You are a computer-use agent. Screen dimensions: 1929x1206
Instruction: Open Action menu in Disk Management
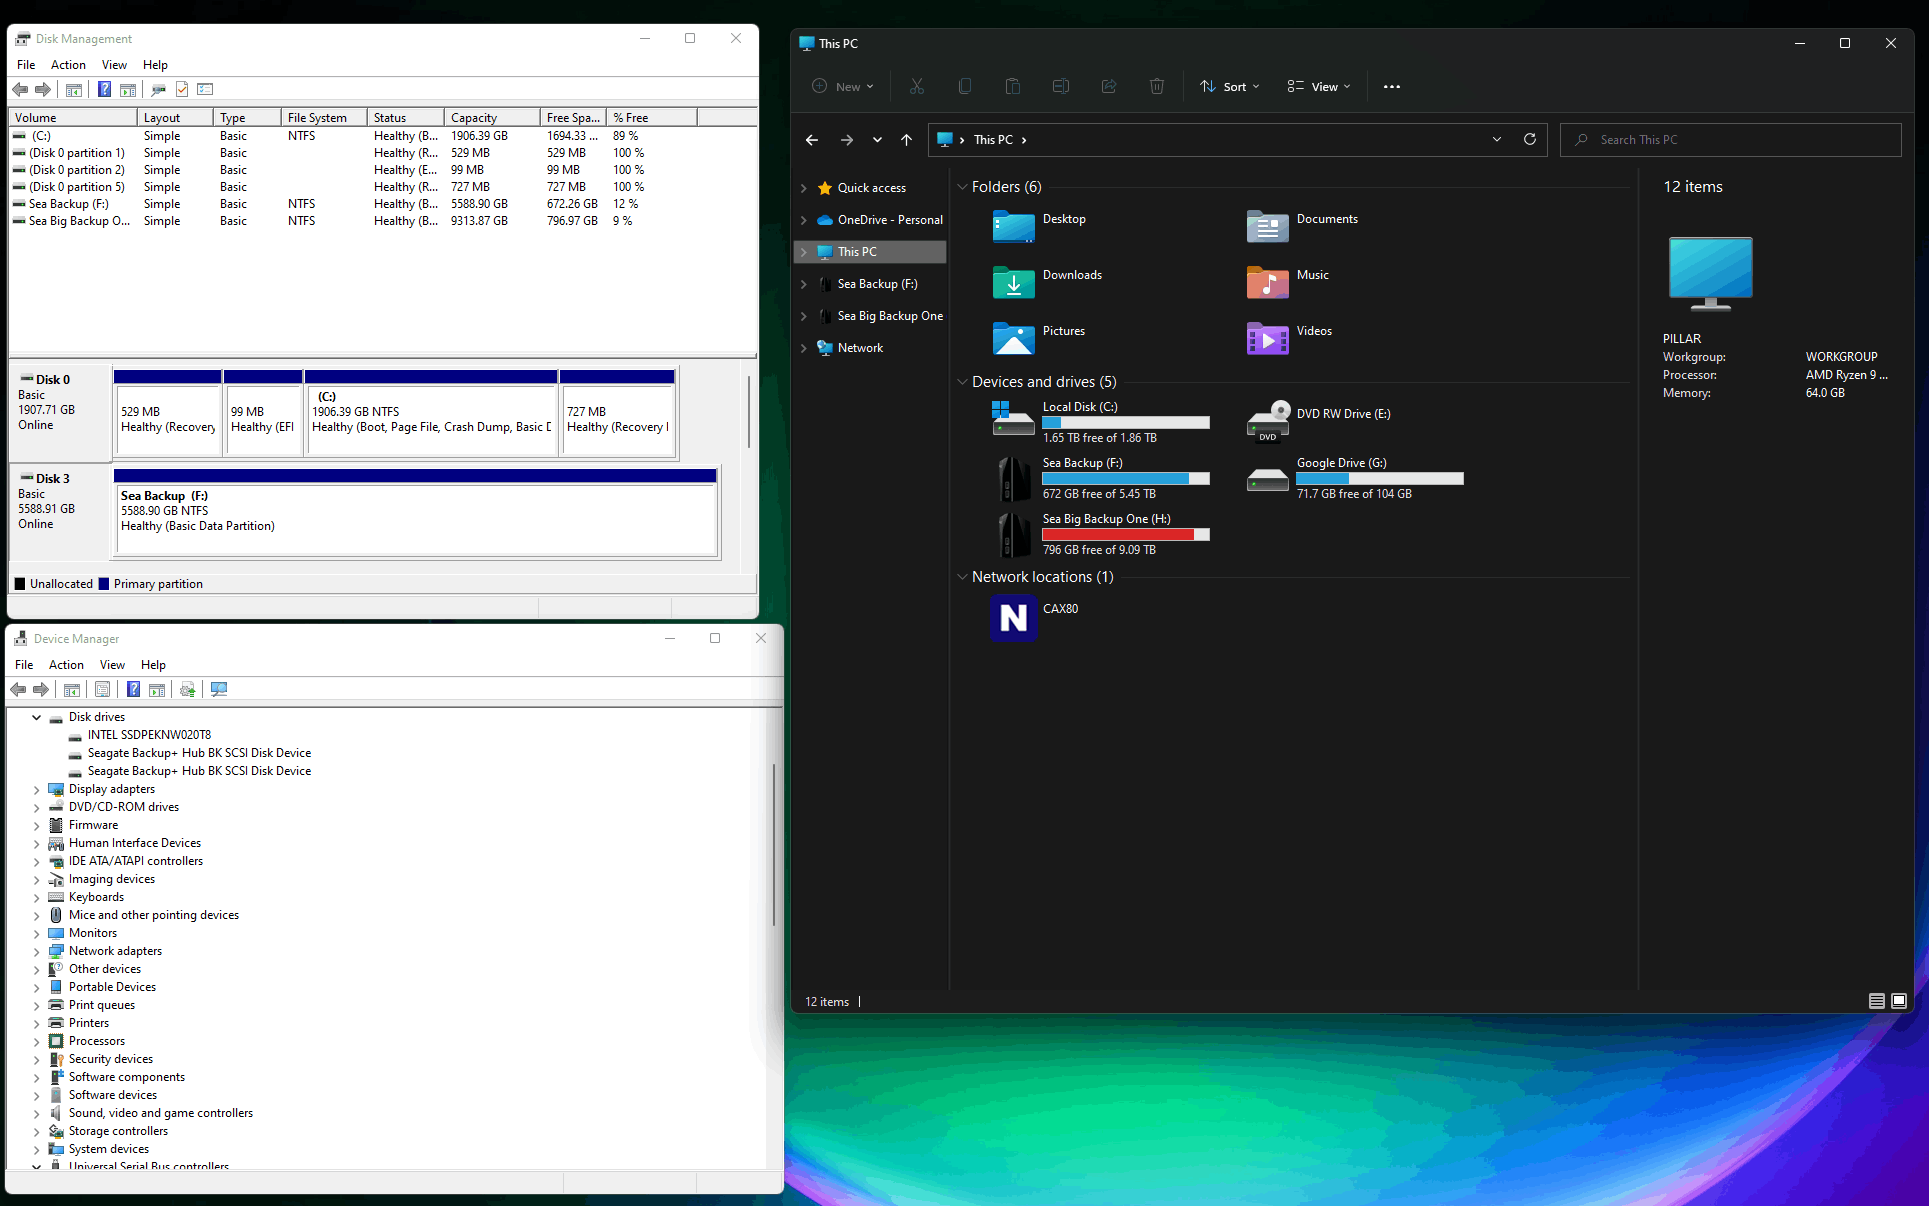(x=68, y=65)
